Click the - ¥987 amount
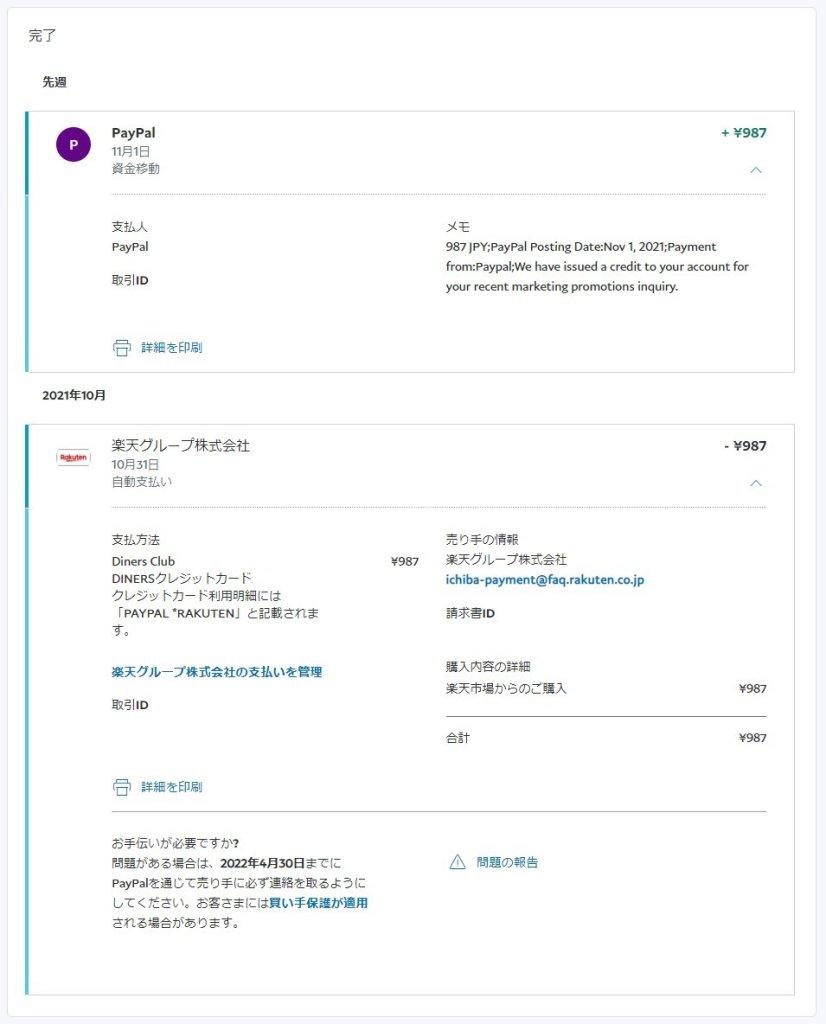 point(745,446)
